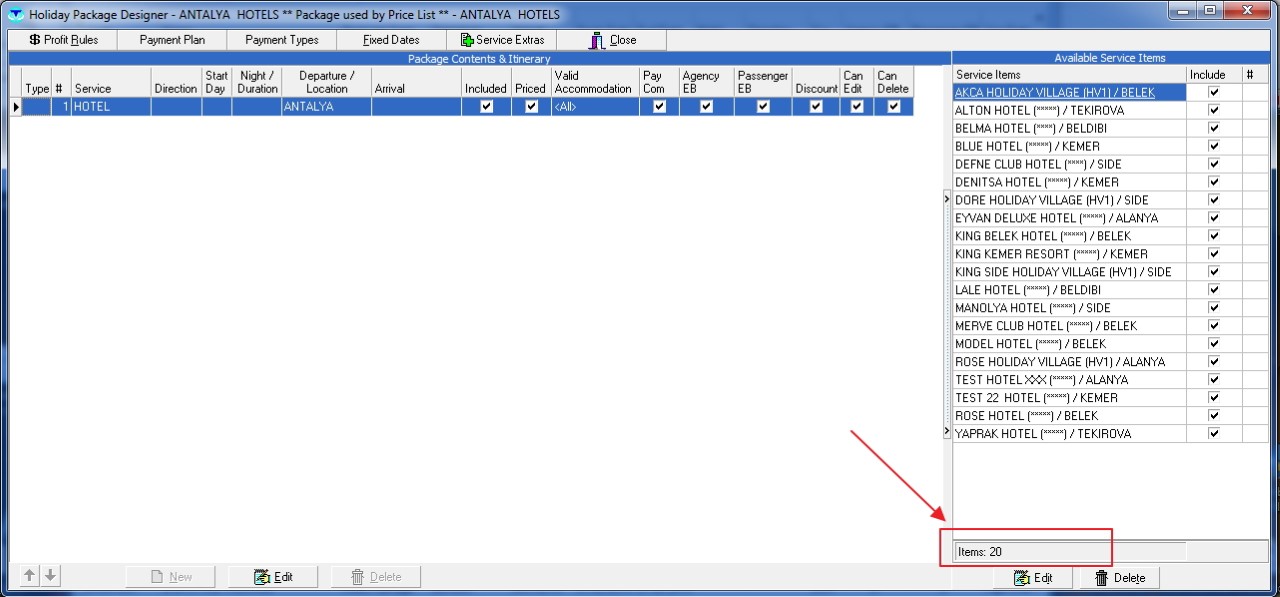Image resolution: width=1280 pixels, height=597 pixels.
Task: Click the Close door icon in the toolbar
Action: coord(597,40)
